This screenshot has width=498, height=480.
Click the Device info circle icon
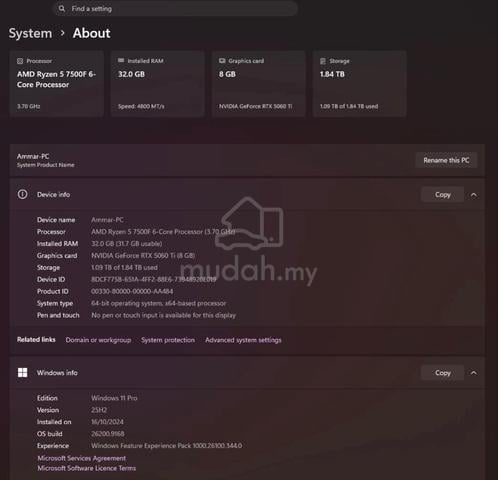point(22,194)
